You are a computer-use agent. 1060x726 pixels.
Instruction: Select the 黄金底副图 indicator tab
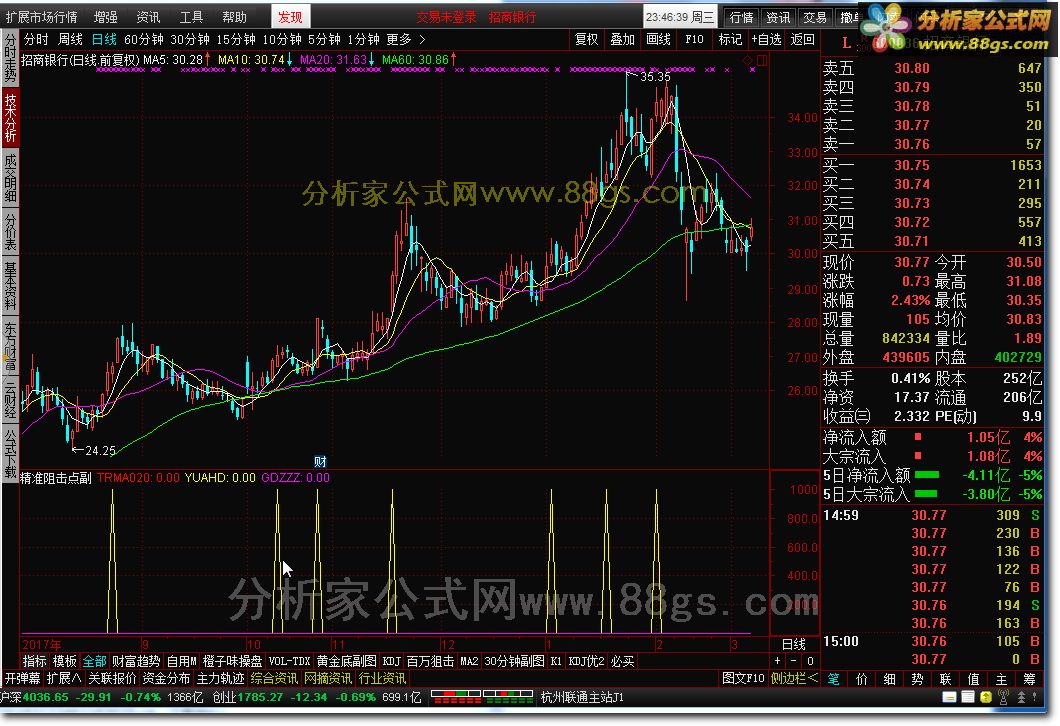pos(346,661)
